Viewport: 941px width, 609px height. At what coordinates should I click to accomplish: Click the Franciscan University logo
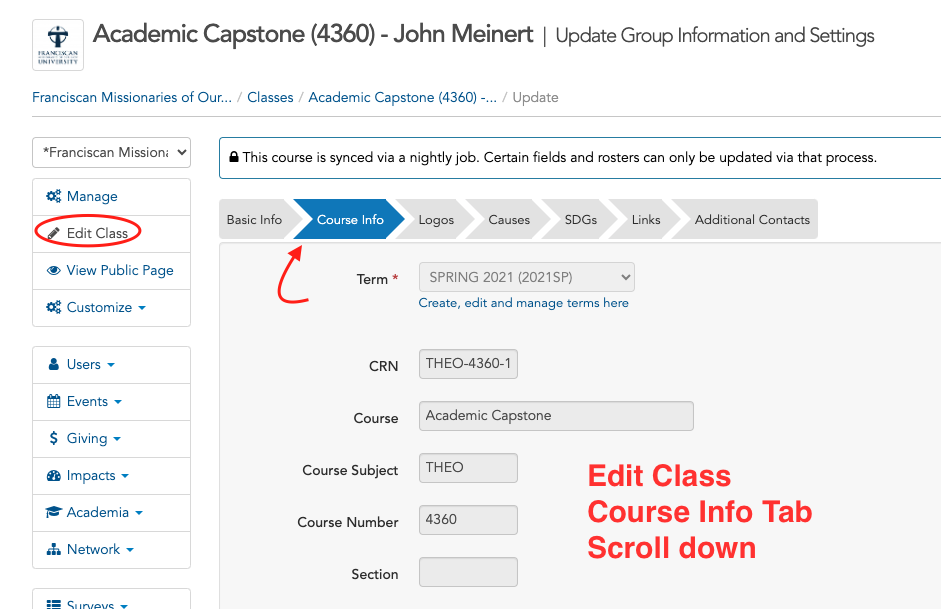[x=58, y=45]
